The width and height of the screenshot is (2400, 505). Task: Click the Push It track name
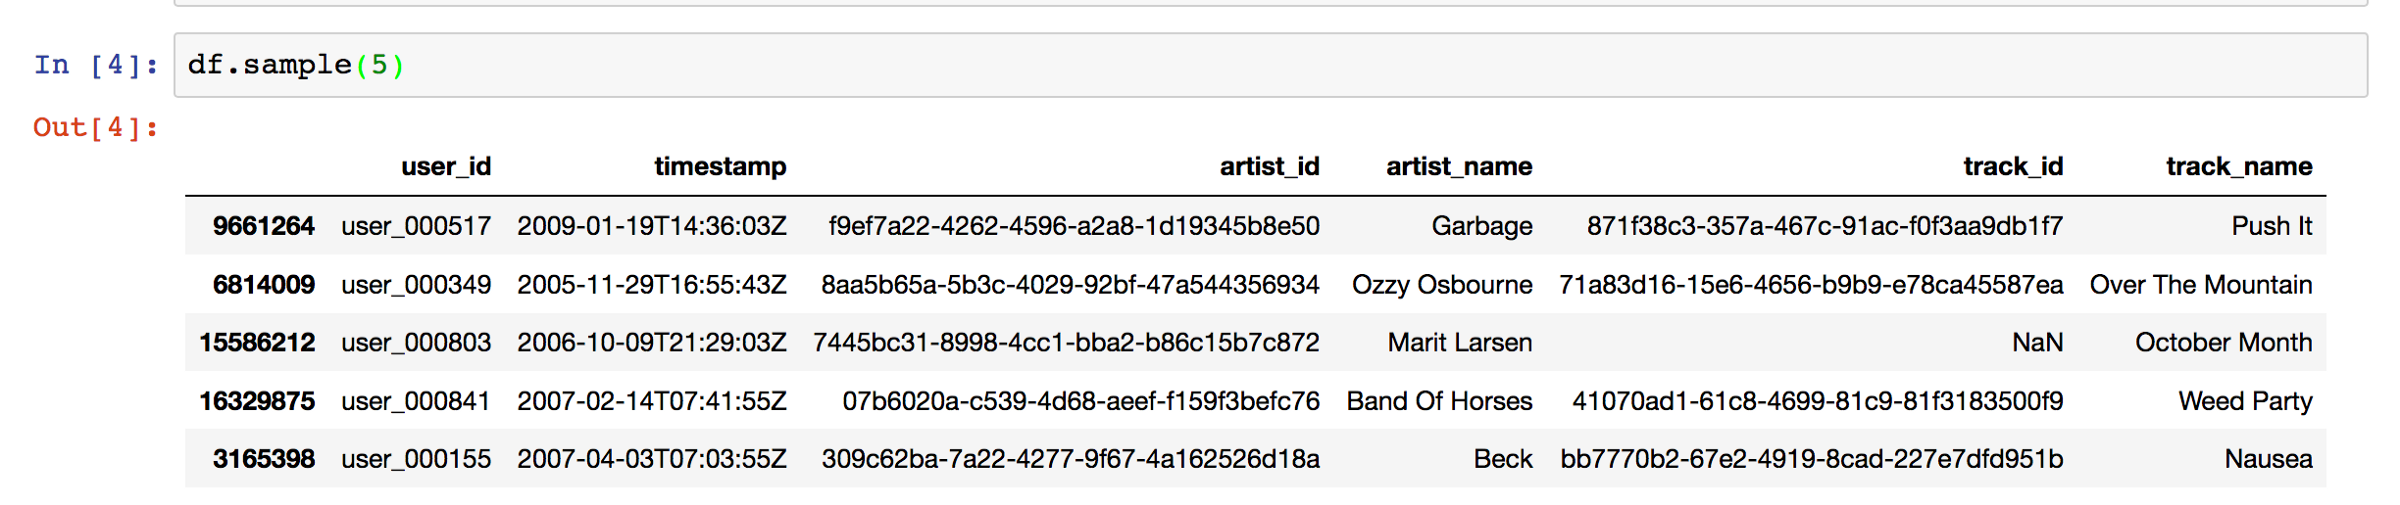point(2271,226)
